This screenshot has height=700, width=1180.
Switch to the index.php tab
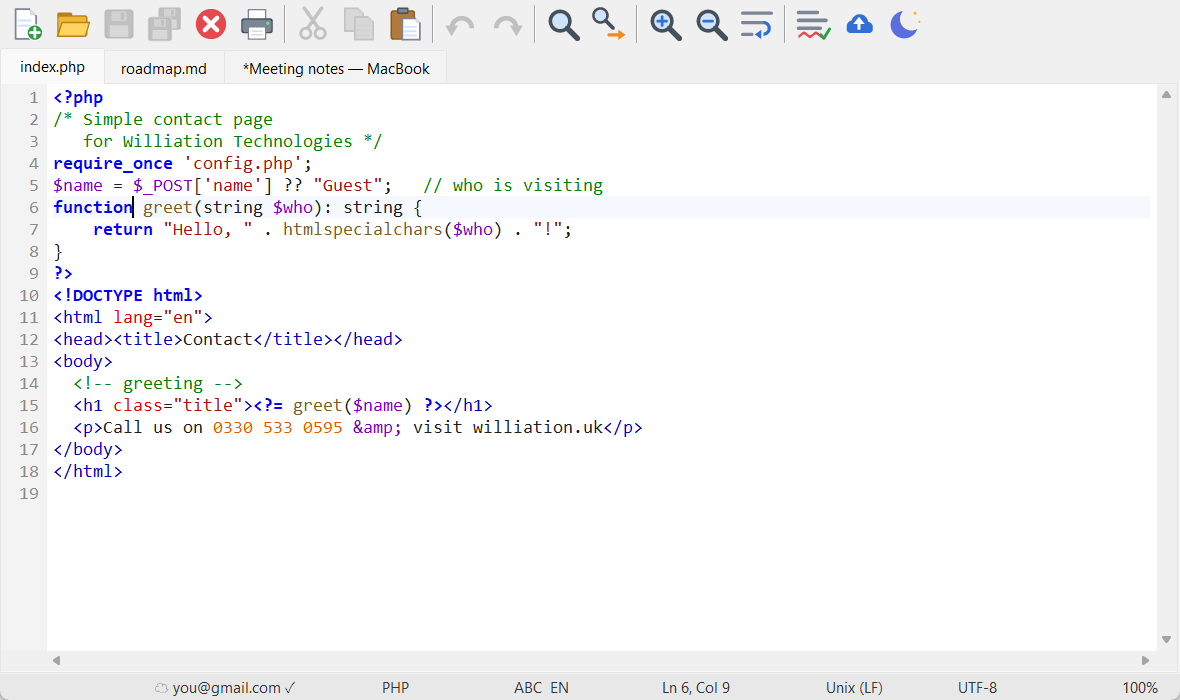point(52,67)
